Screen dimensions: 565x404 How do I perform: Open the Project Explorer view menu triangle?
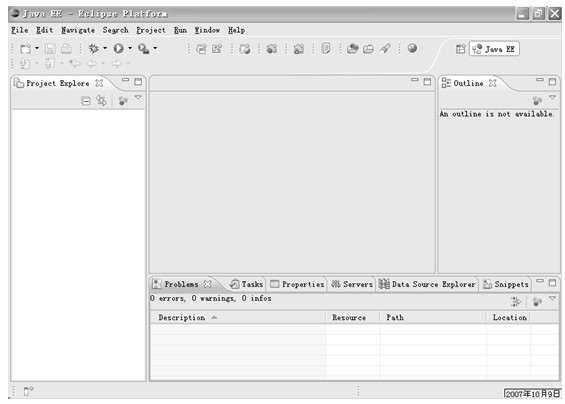138,97
